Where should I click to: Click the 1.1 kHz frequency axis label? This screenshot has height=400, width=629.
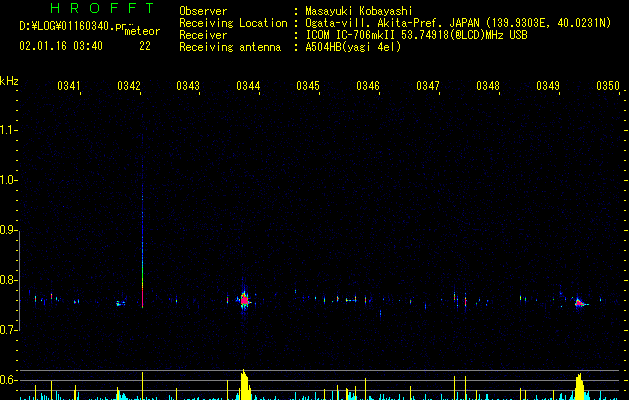tap(8, 130)
